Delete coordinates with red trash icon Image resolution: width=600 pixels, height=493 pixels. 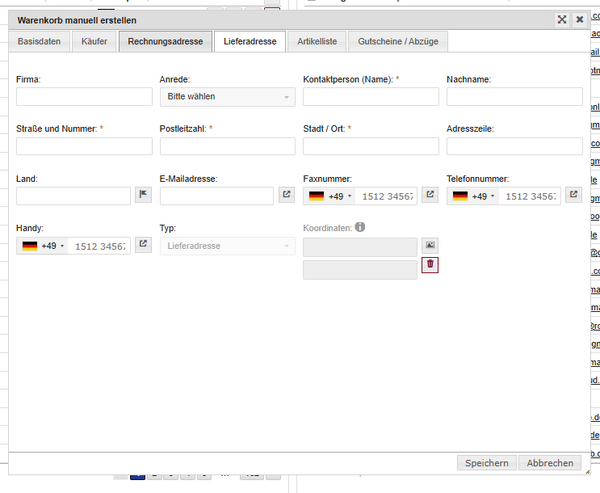tap(430, 265)
